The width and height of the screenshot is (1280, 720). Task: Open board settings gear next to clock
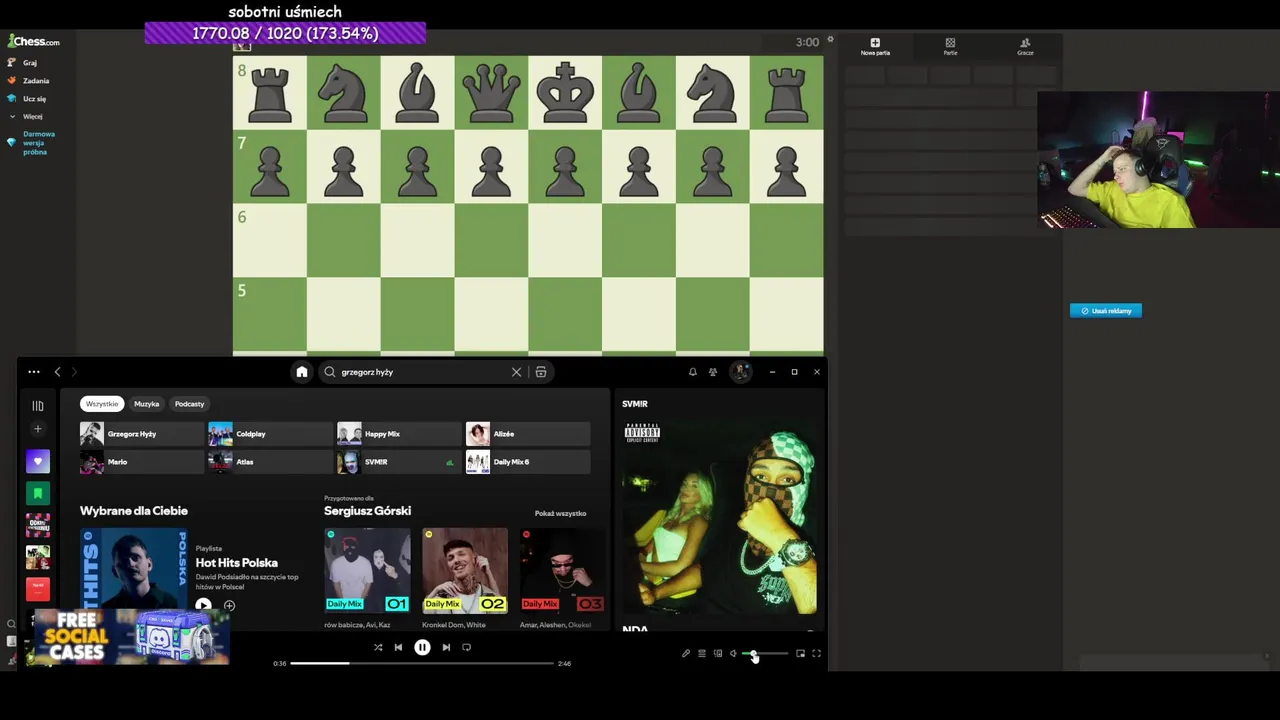click(x=830, y=41)
